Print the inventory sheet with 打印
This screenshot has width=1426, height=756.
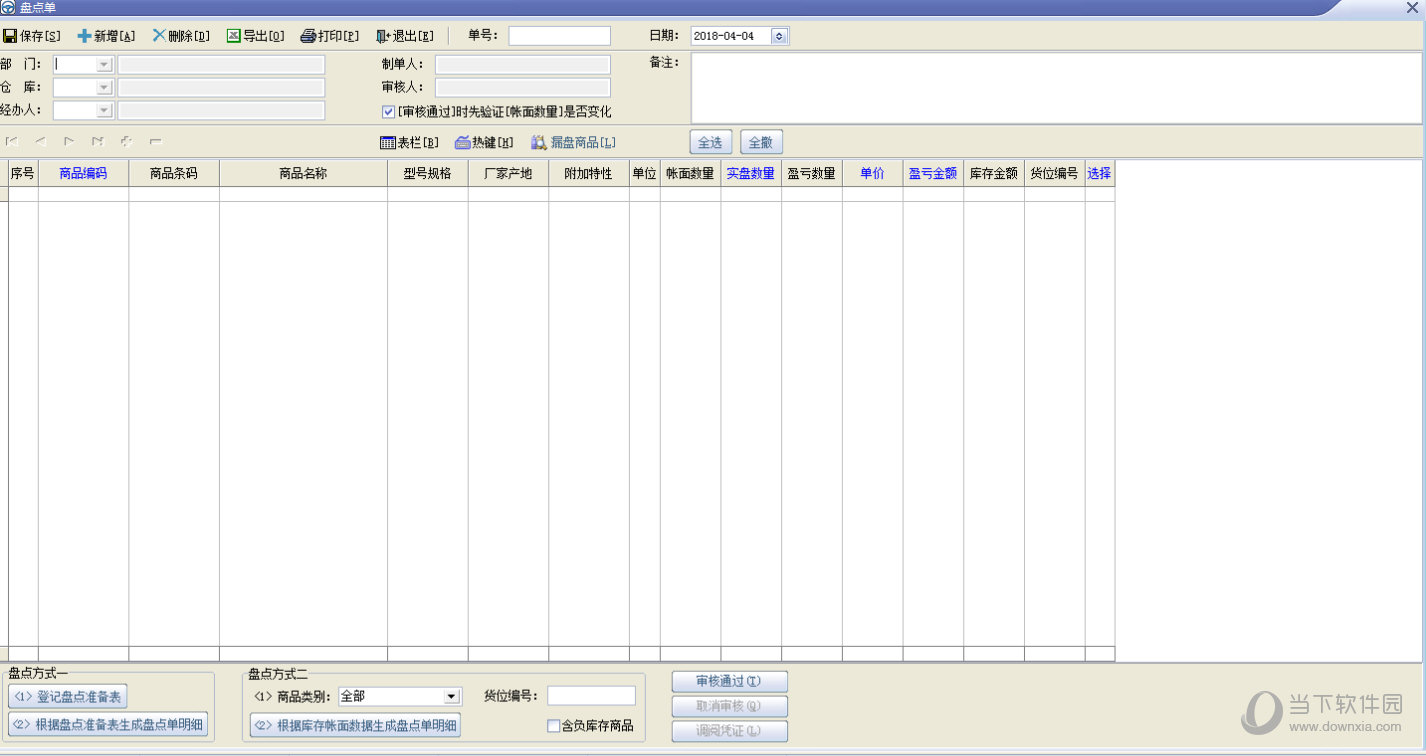330,36
